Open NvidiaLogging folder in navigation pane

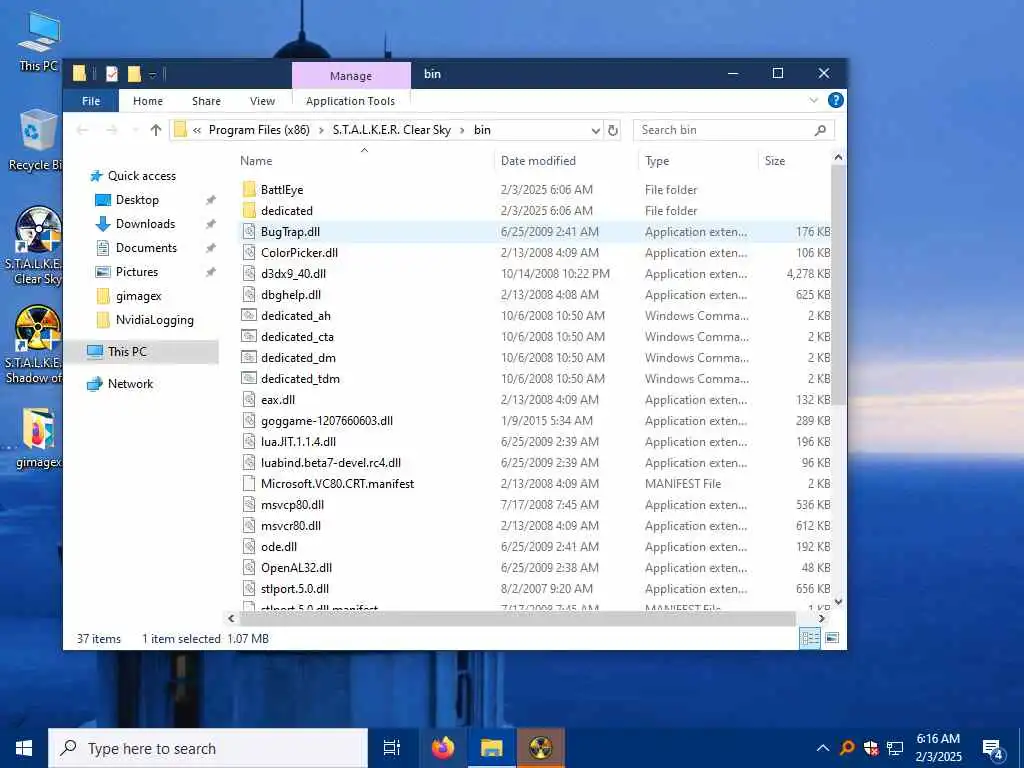154,320
